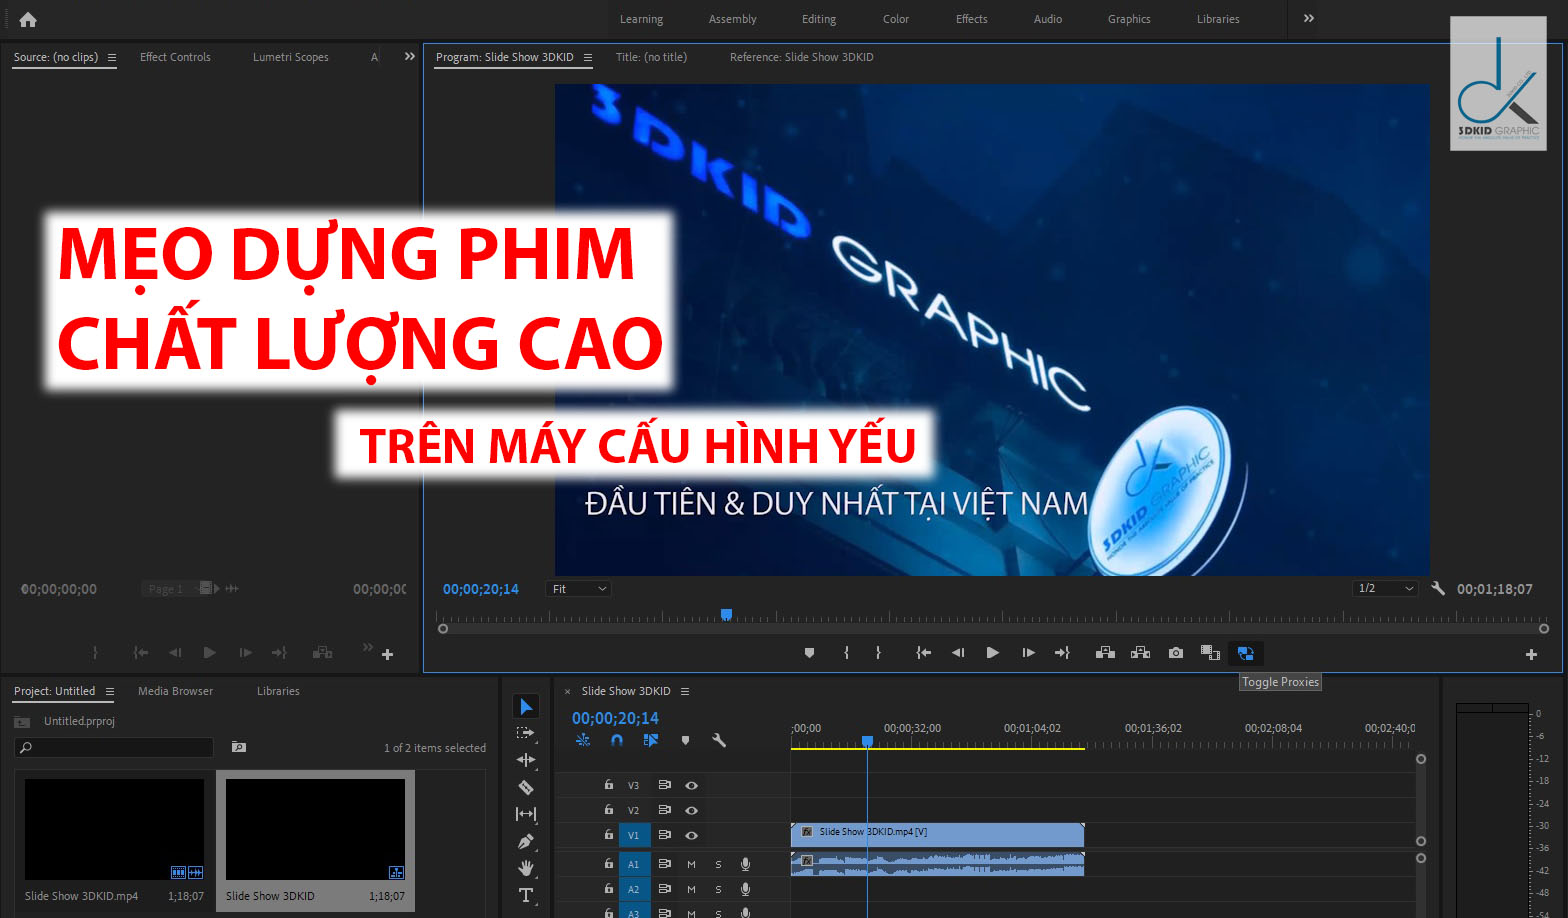Open the Effects workspace
Viewport: 1568px width, 918px height.
(971, 19)
